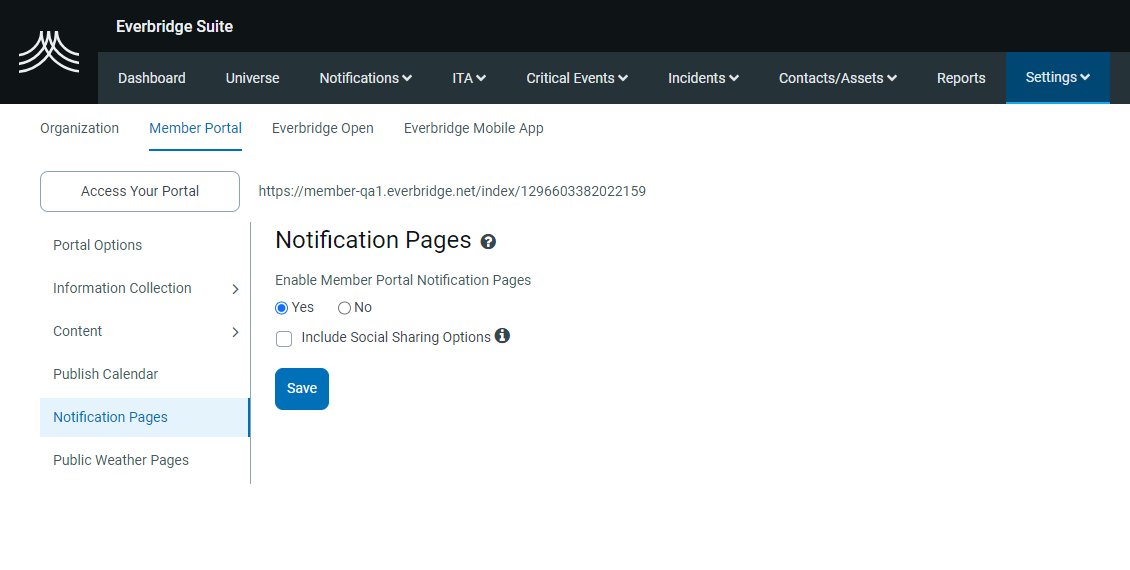Open the Contacts/Assets dropdown
1130x570 pixels.
837,78
